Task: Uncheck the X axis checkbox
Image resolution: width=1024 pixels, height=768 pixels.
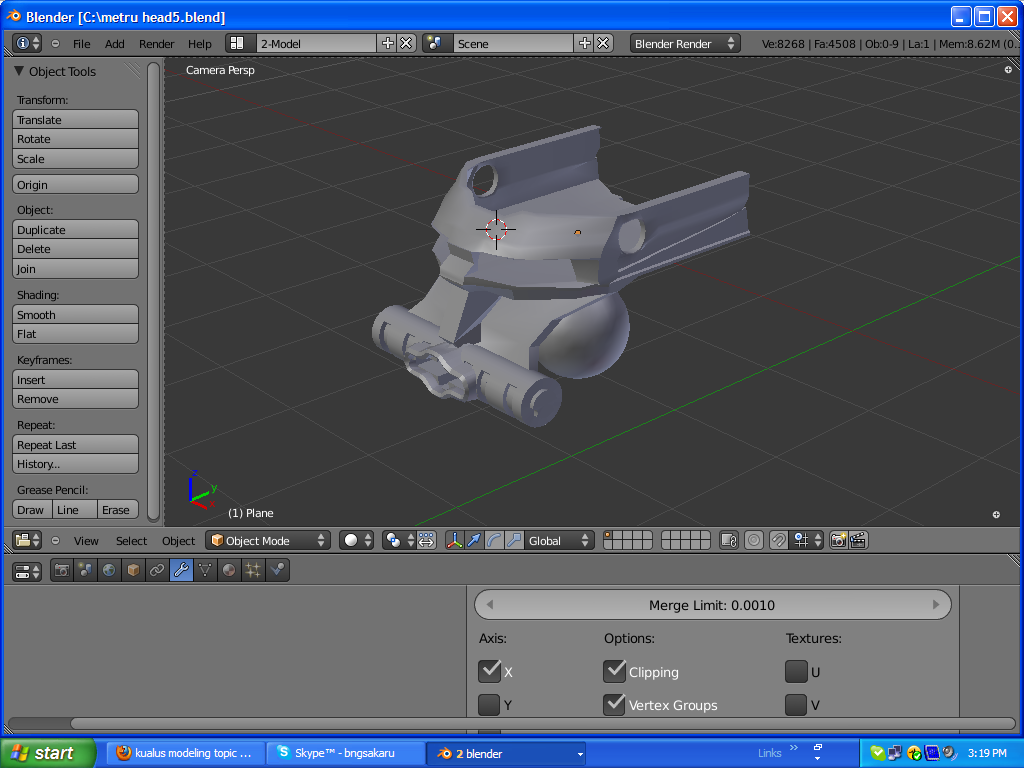Action: [489, 671]
